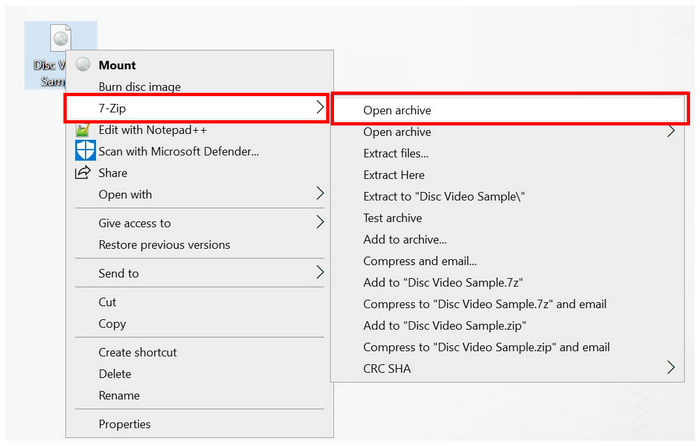
Task: Expand the Give access to submenu arrow
Action: point(320,223)
